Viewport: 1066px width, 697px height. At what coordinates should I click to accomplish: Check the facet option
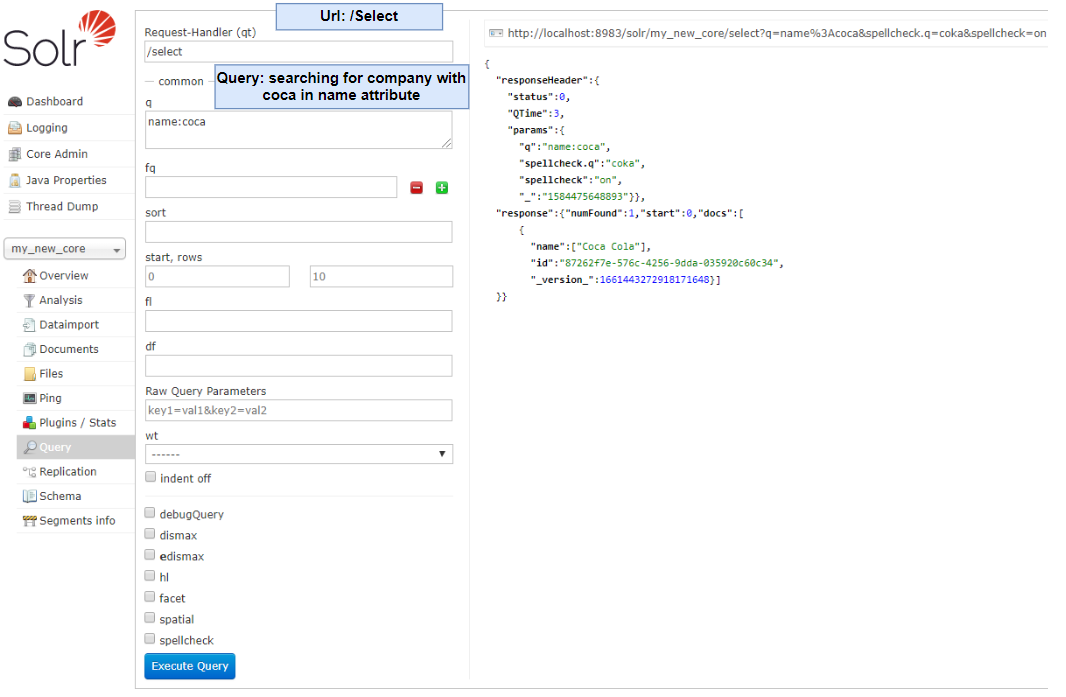click(x=150, y=597)
